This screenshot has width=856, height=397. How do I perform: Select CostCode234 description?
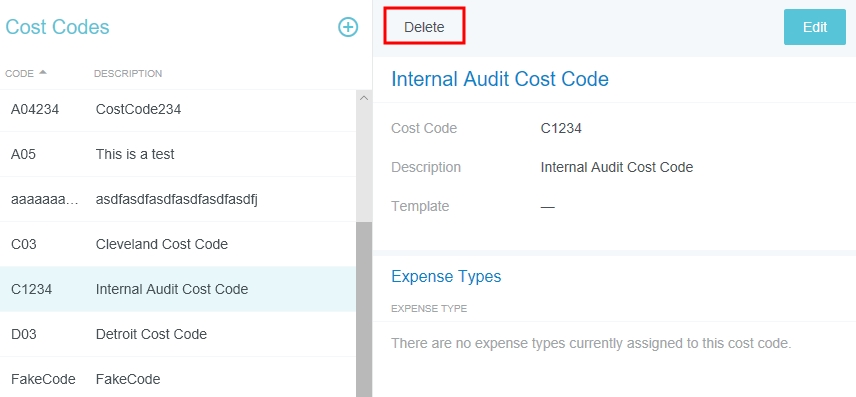click(x=138, y=109)
